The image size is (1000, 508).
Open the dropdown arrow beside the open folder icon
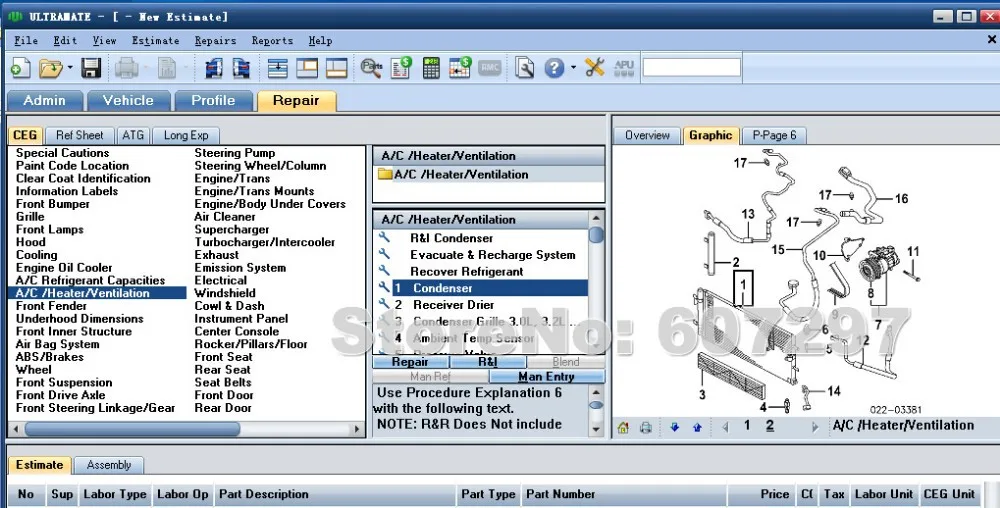(70, 68)
